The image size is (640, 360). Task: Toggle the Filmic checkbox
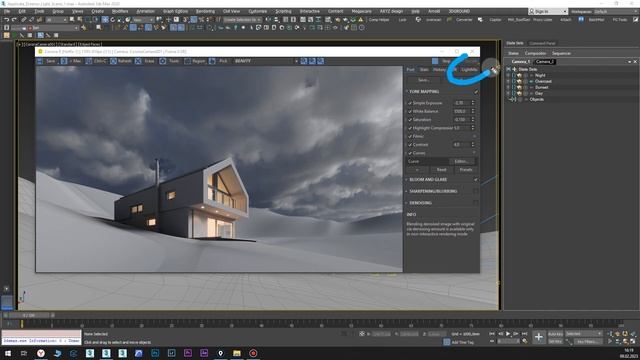click(410, 136)
